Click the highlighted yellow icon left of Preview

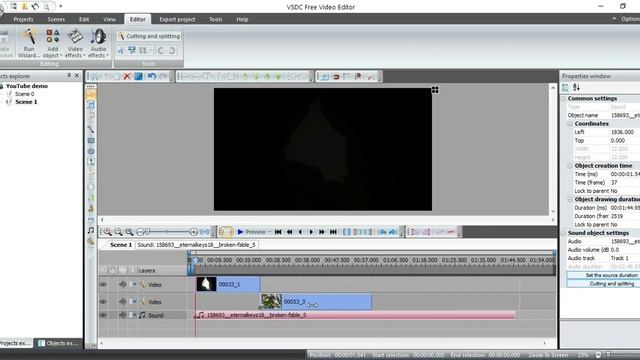[227, 232]
